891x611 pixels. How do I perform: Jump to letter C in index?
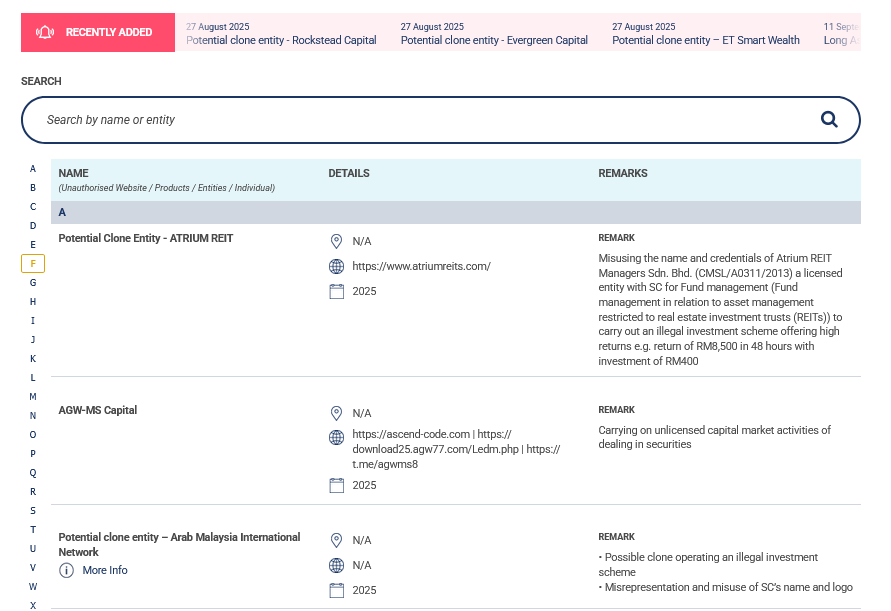click(x=33, y=207)
